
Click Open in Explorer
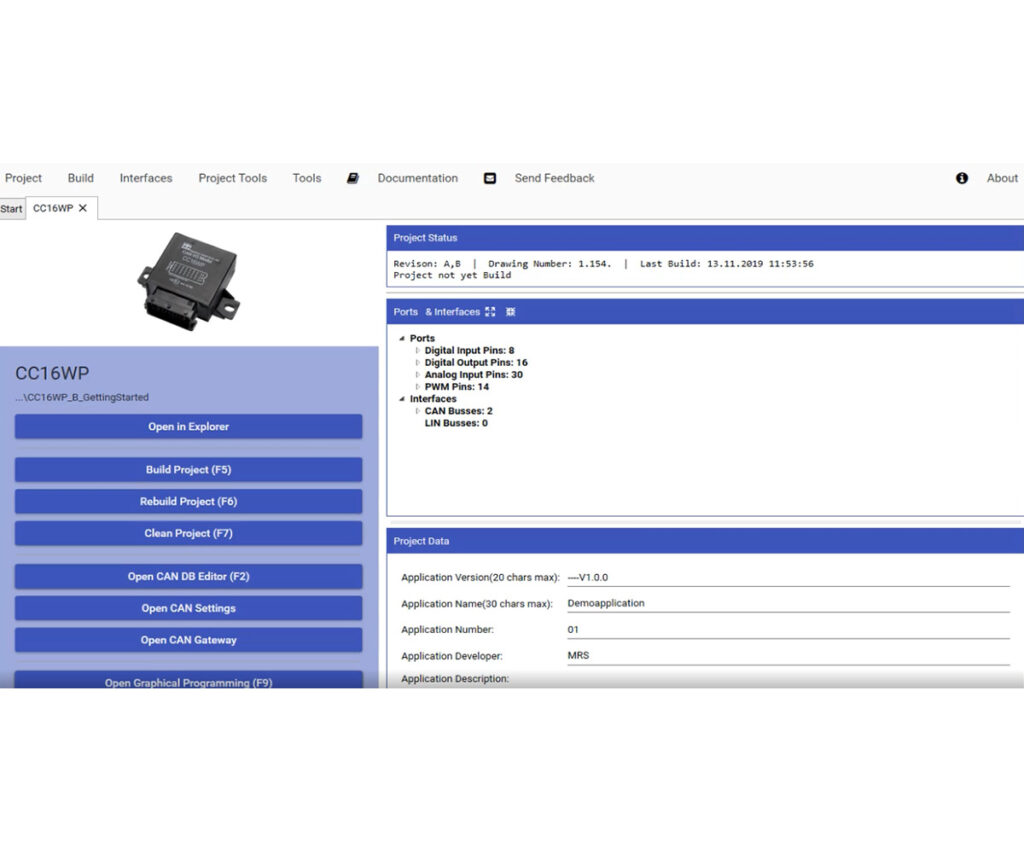[x=188, y=426]
